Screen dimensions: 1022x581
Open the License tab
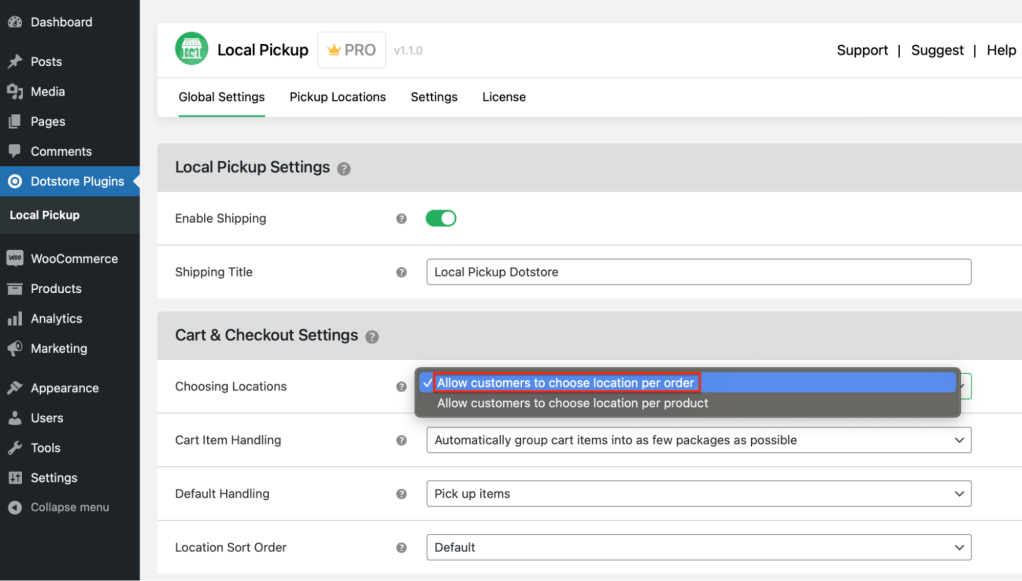click(x=504, y=97)
